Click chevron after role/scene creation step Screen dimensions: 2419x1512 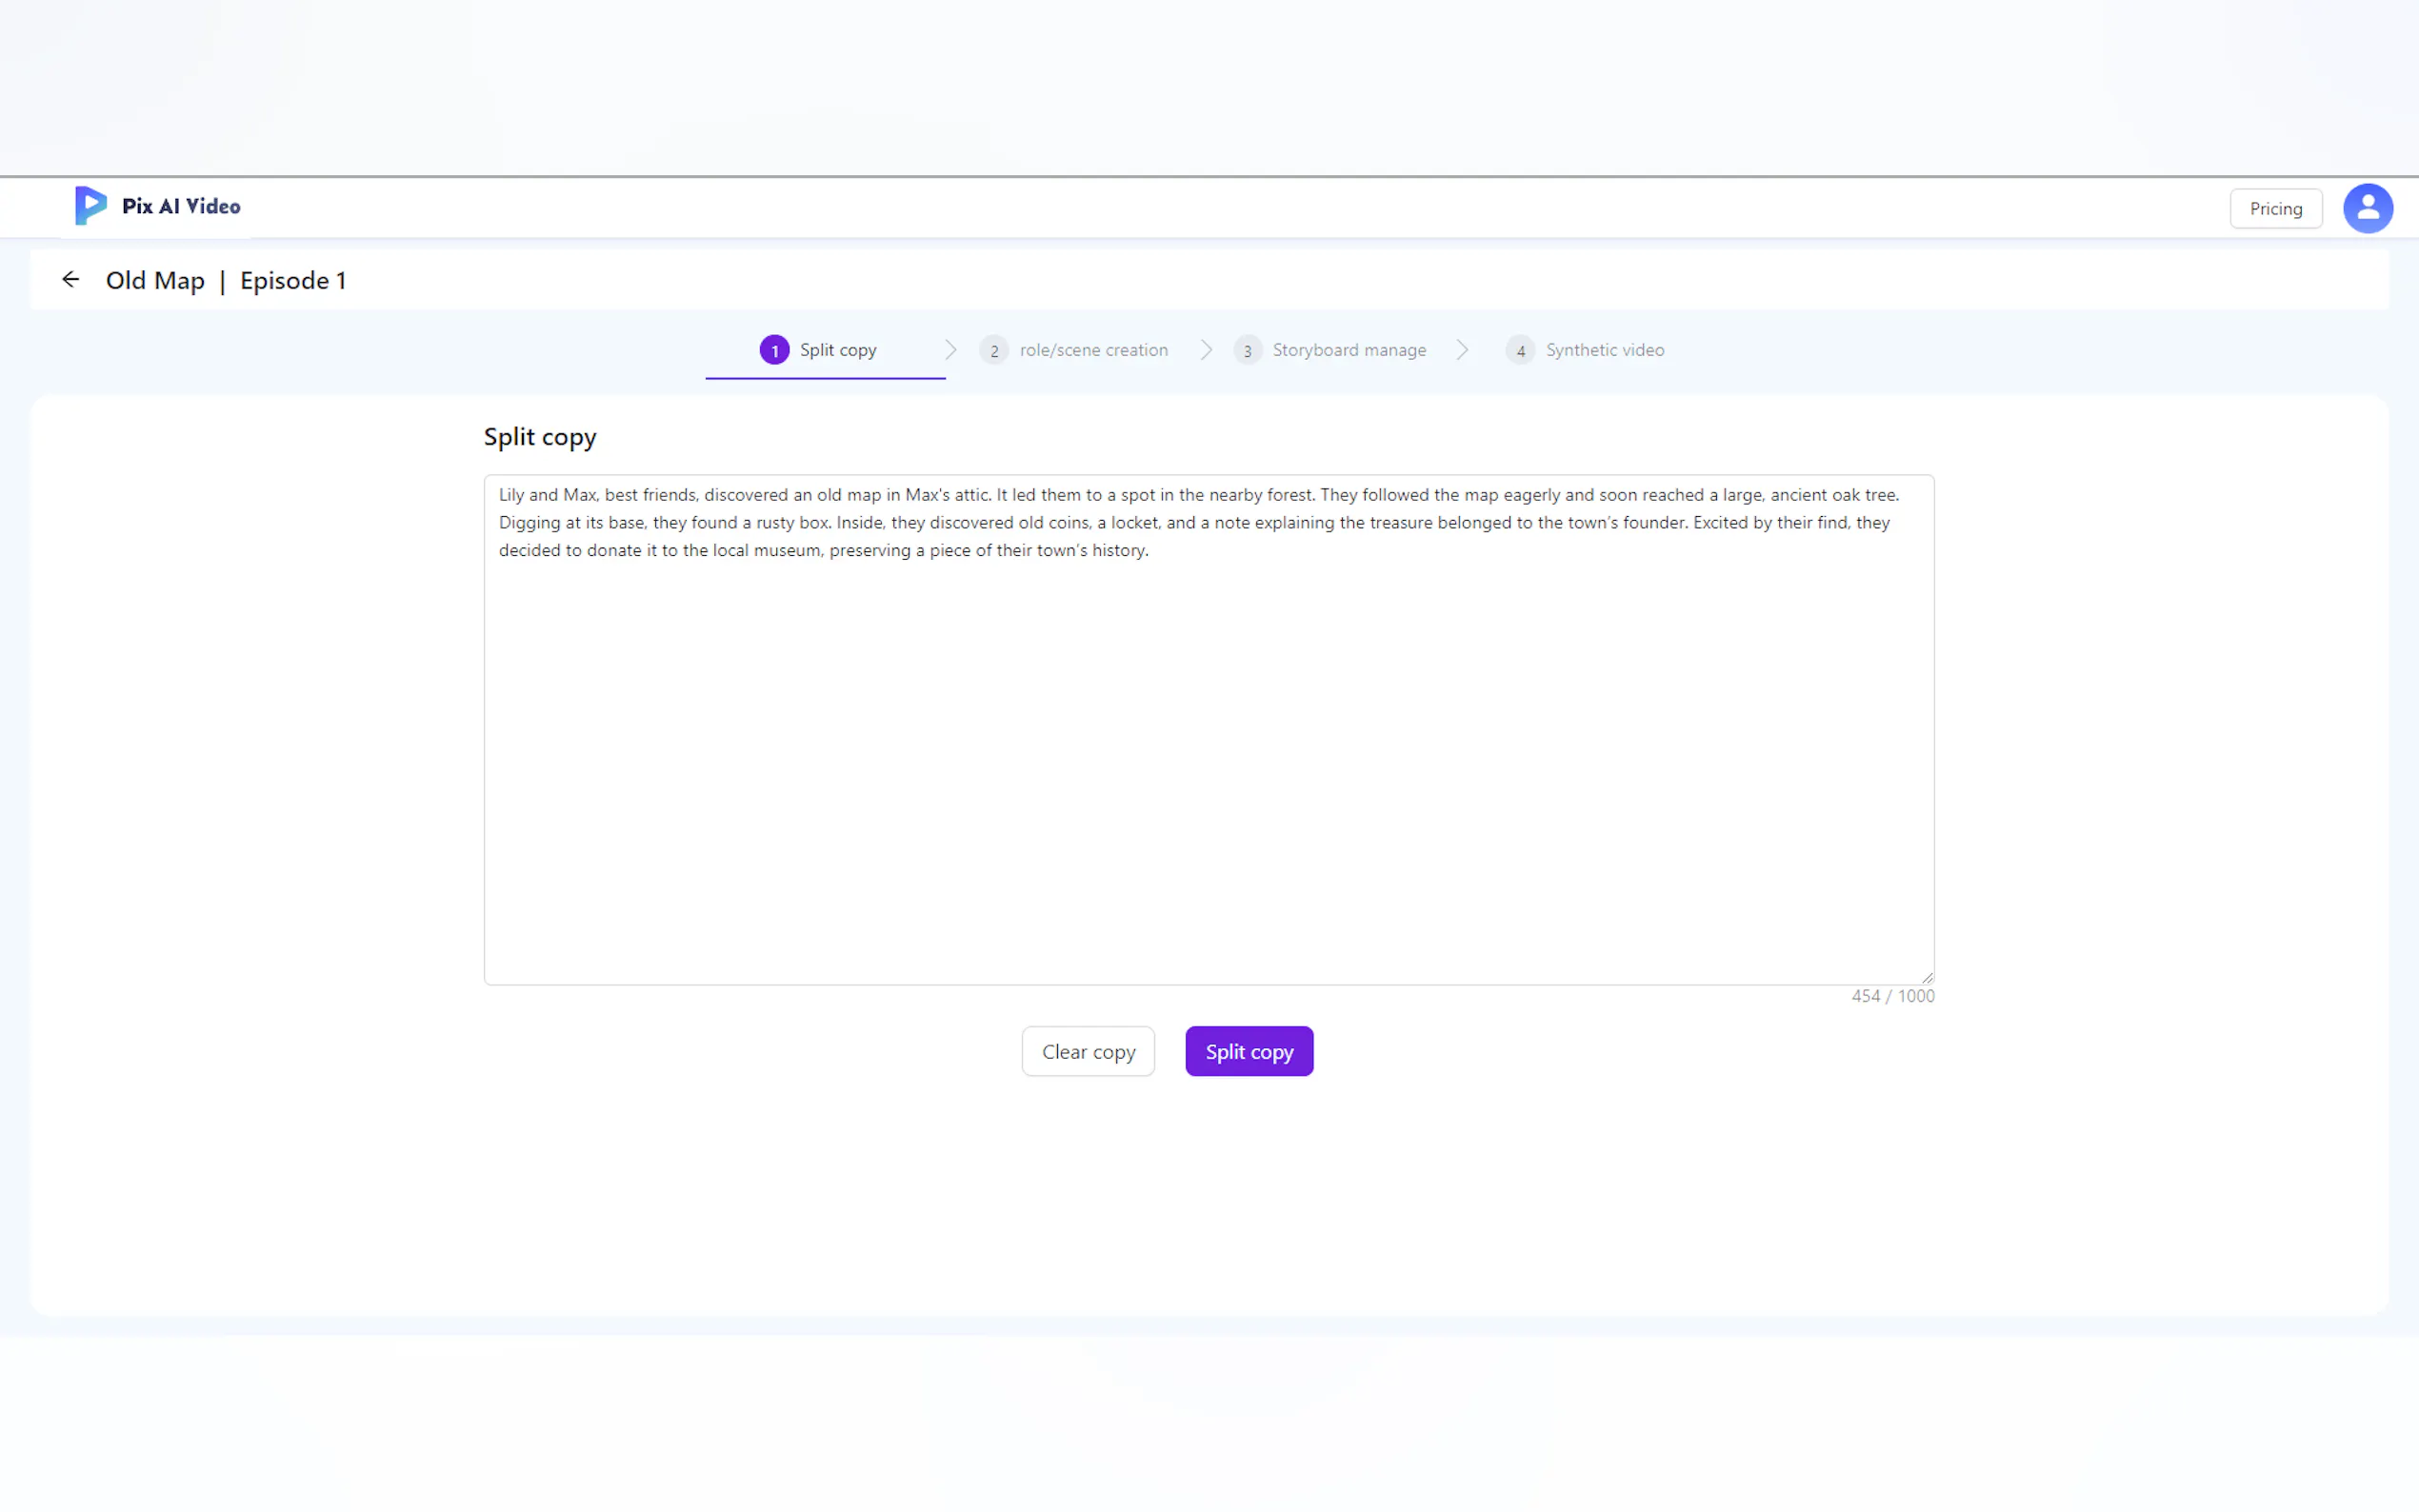[x=1206, y=350]
